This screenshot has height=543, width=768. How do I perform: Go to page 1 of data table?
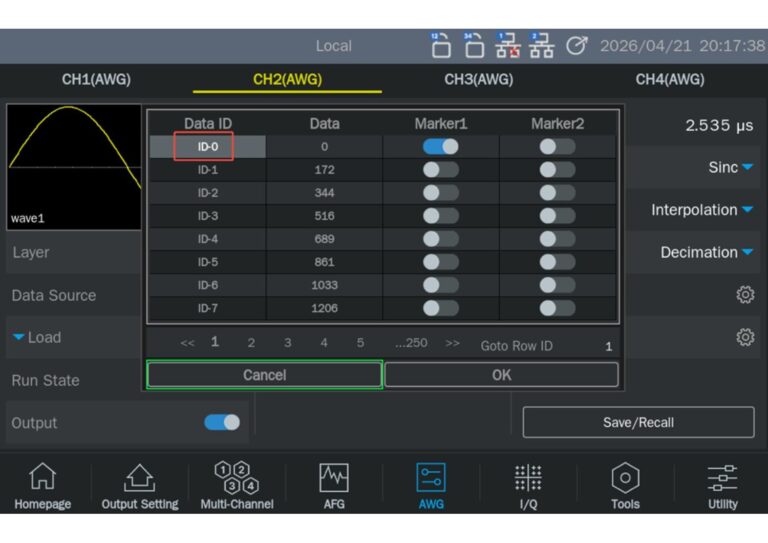[x=215, y=342]
